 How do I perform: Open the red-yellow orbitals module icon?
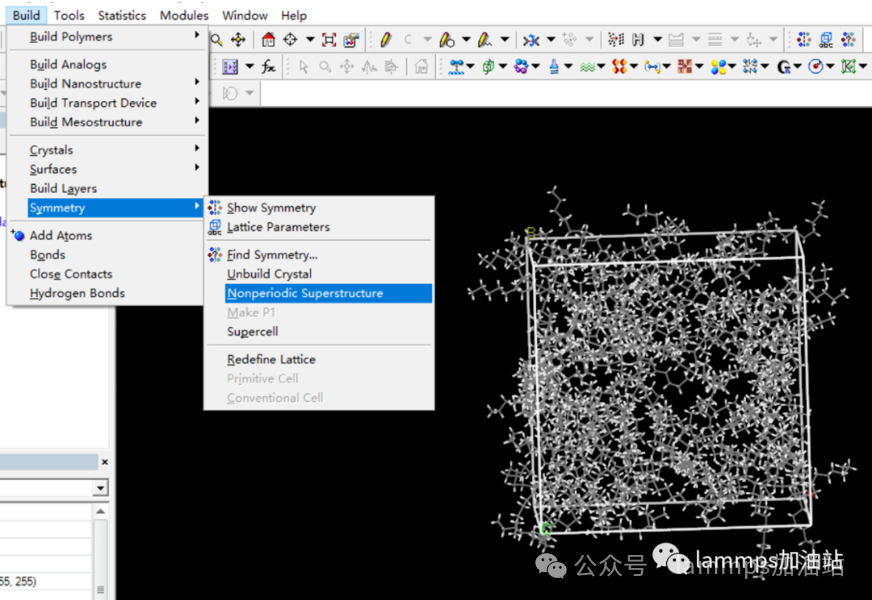tap(619, 67)
